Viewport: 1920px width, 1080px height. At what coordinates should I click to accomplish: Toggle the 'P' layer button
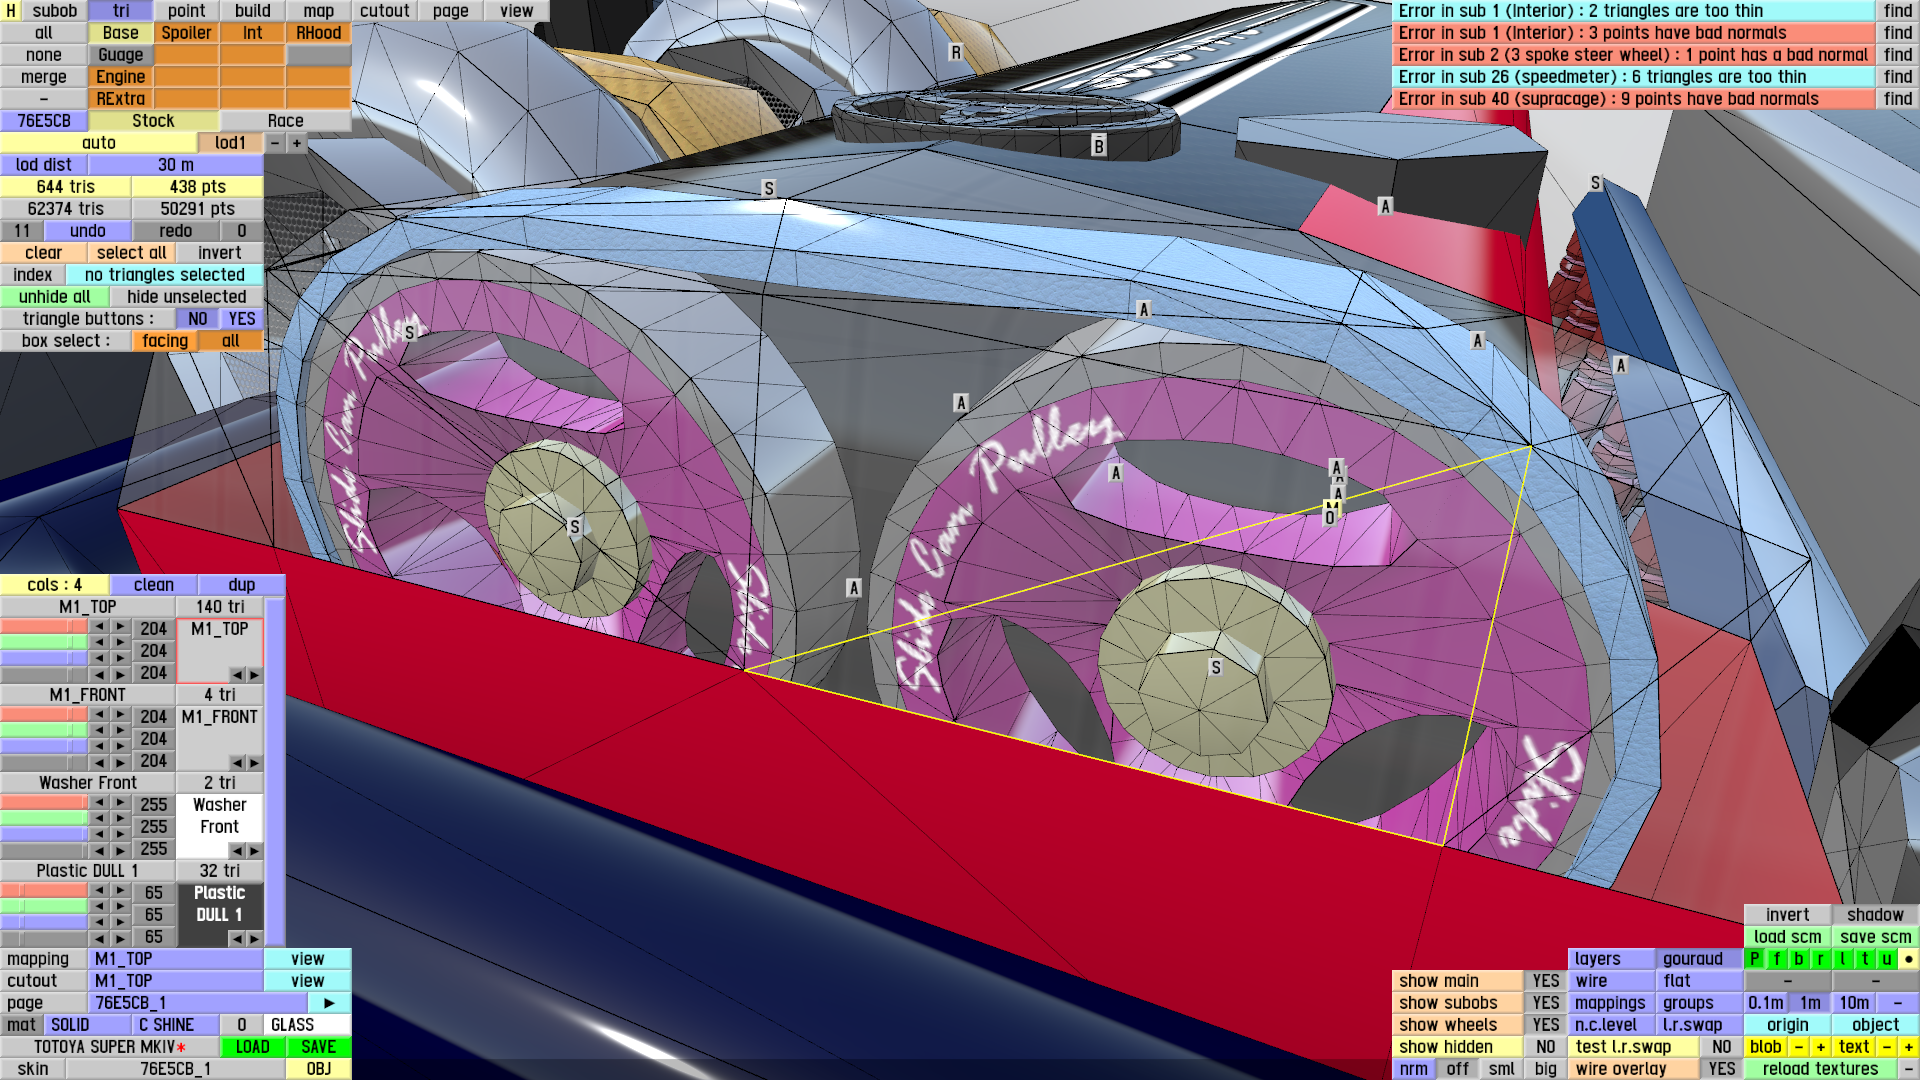(x=1754, y=959)
